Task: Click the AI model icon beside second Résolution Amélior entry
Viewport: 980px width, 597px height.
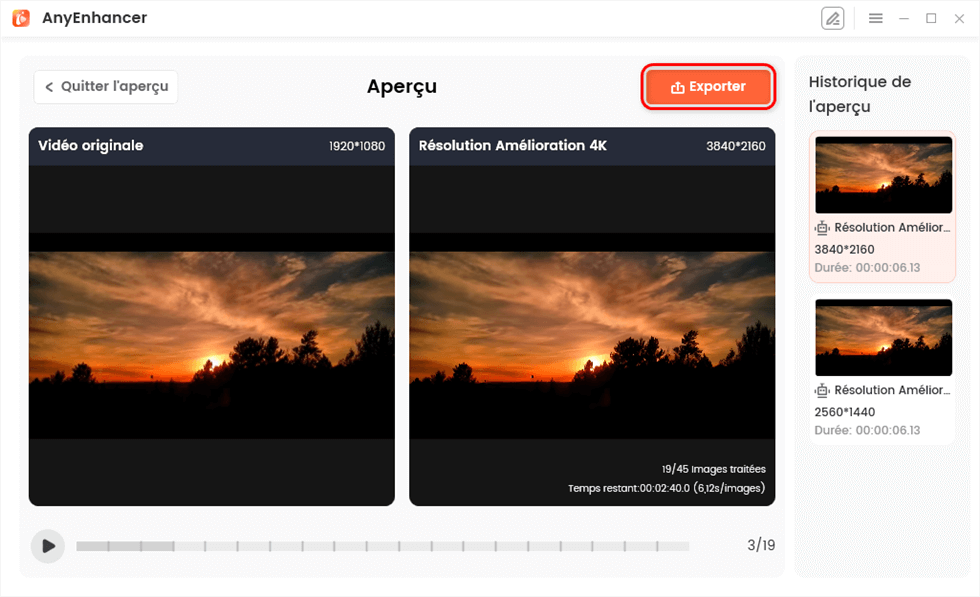Action: click(822, 390)
